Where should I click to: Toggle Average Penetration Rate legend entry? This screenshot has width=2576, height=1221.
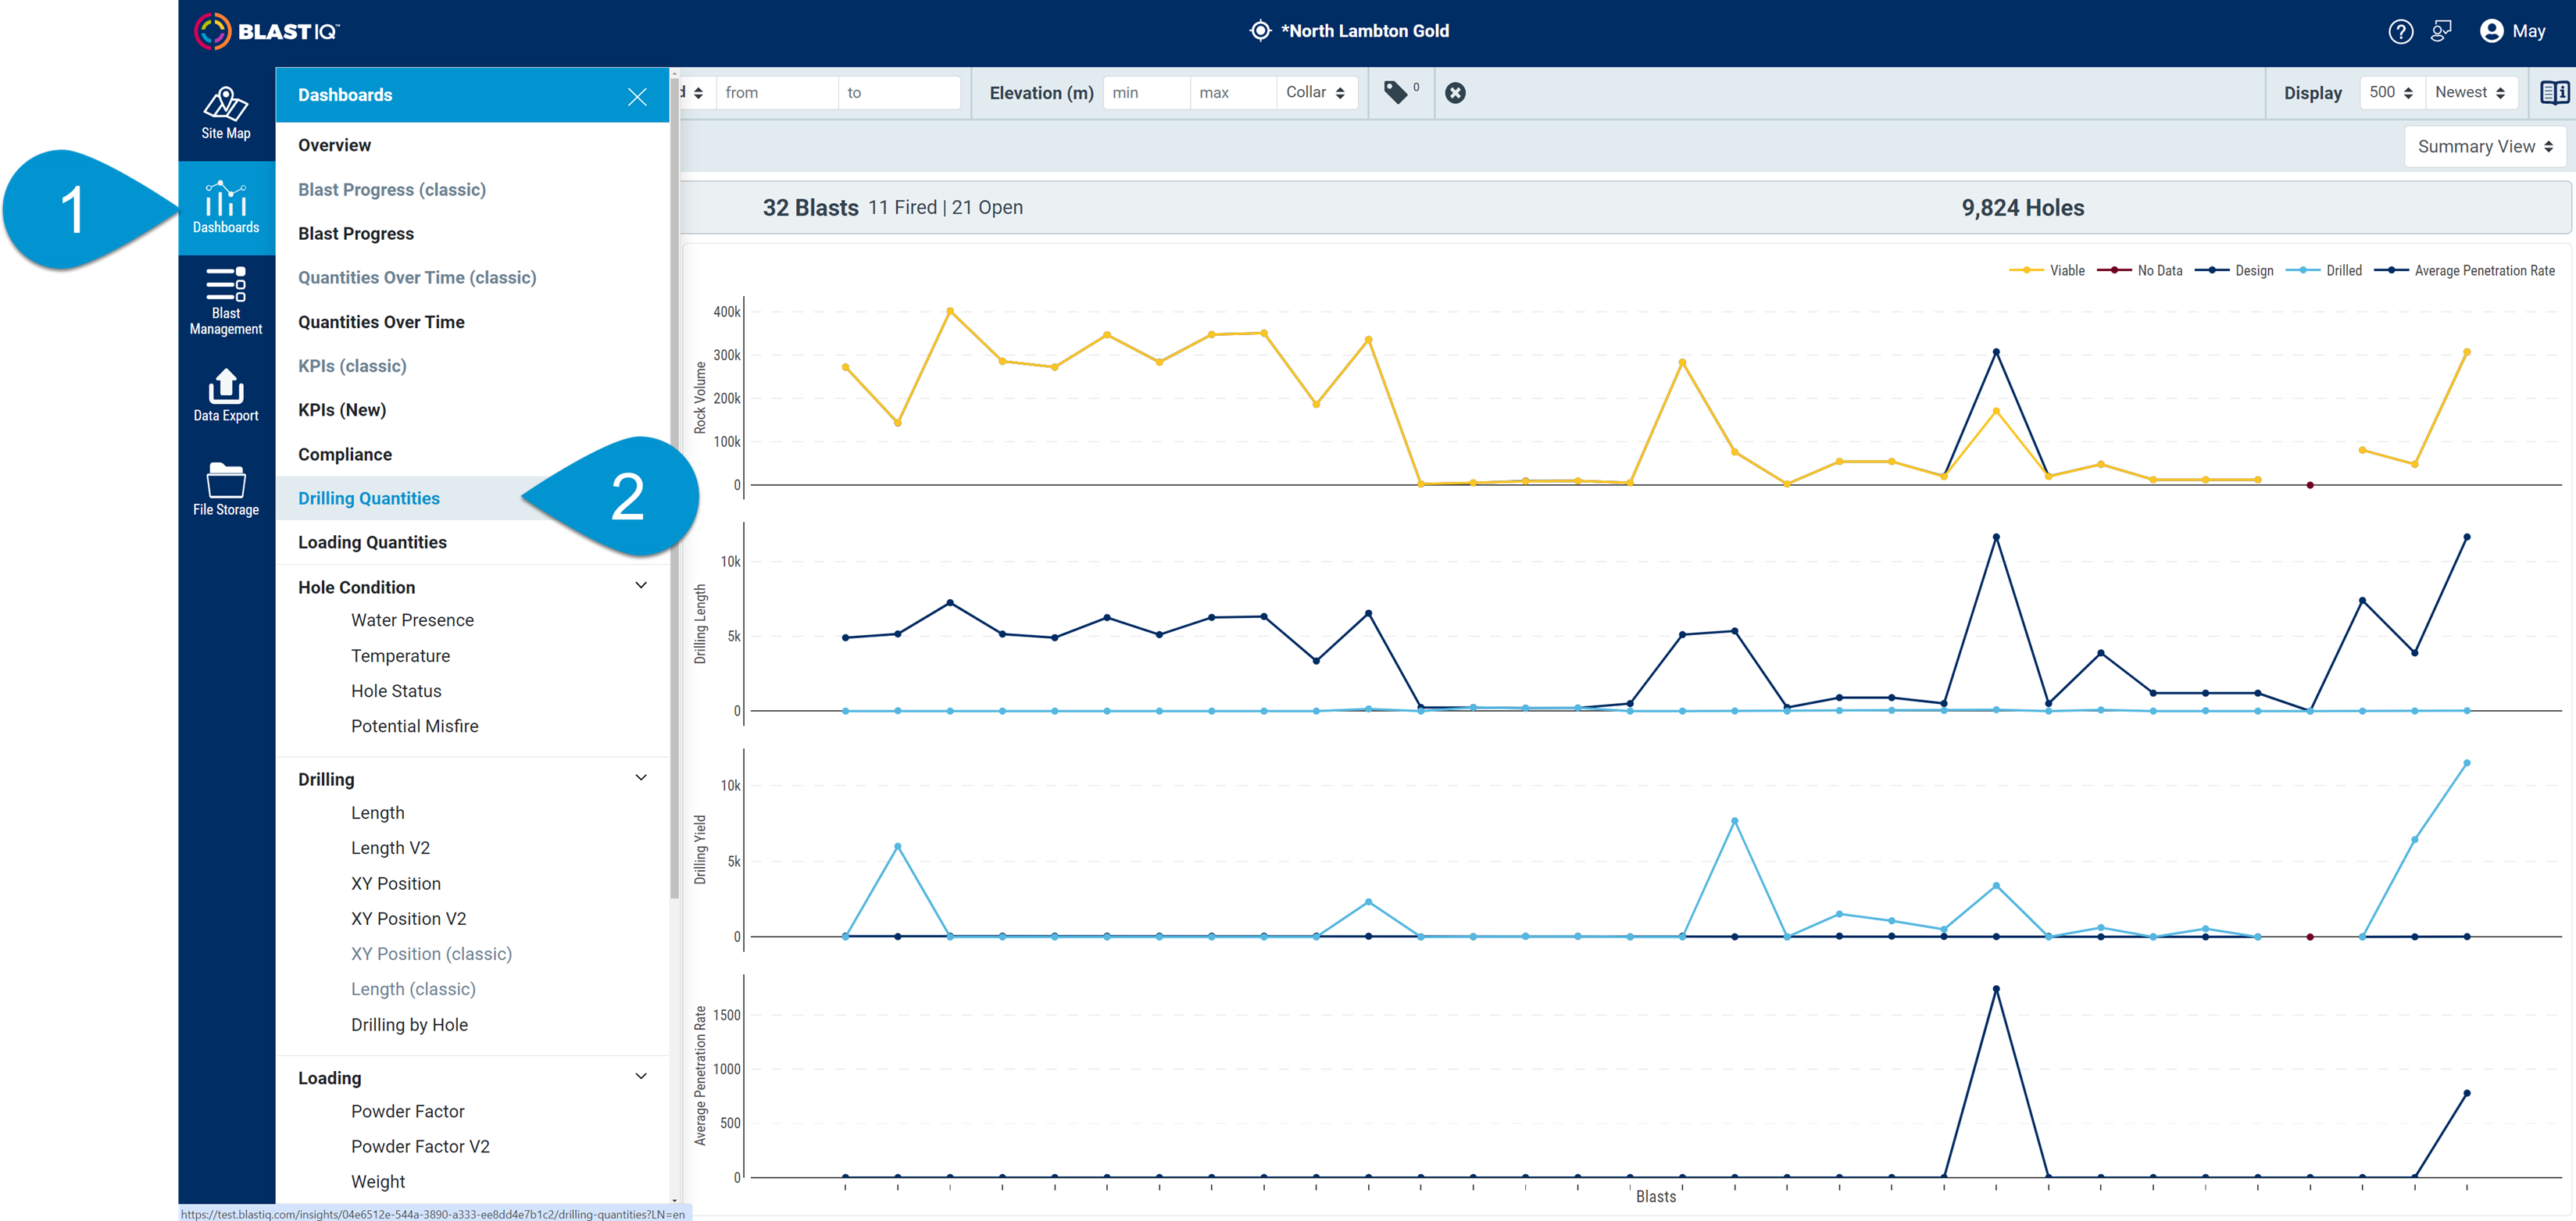[2465, 271]
